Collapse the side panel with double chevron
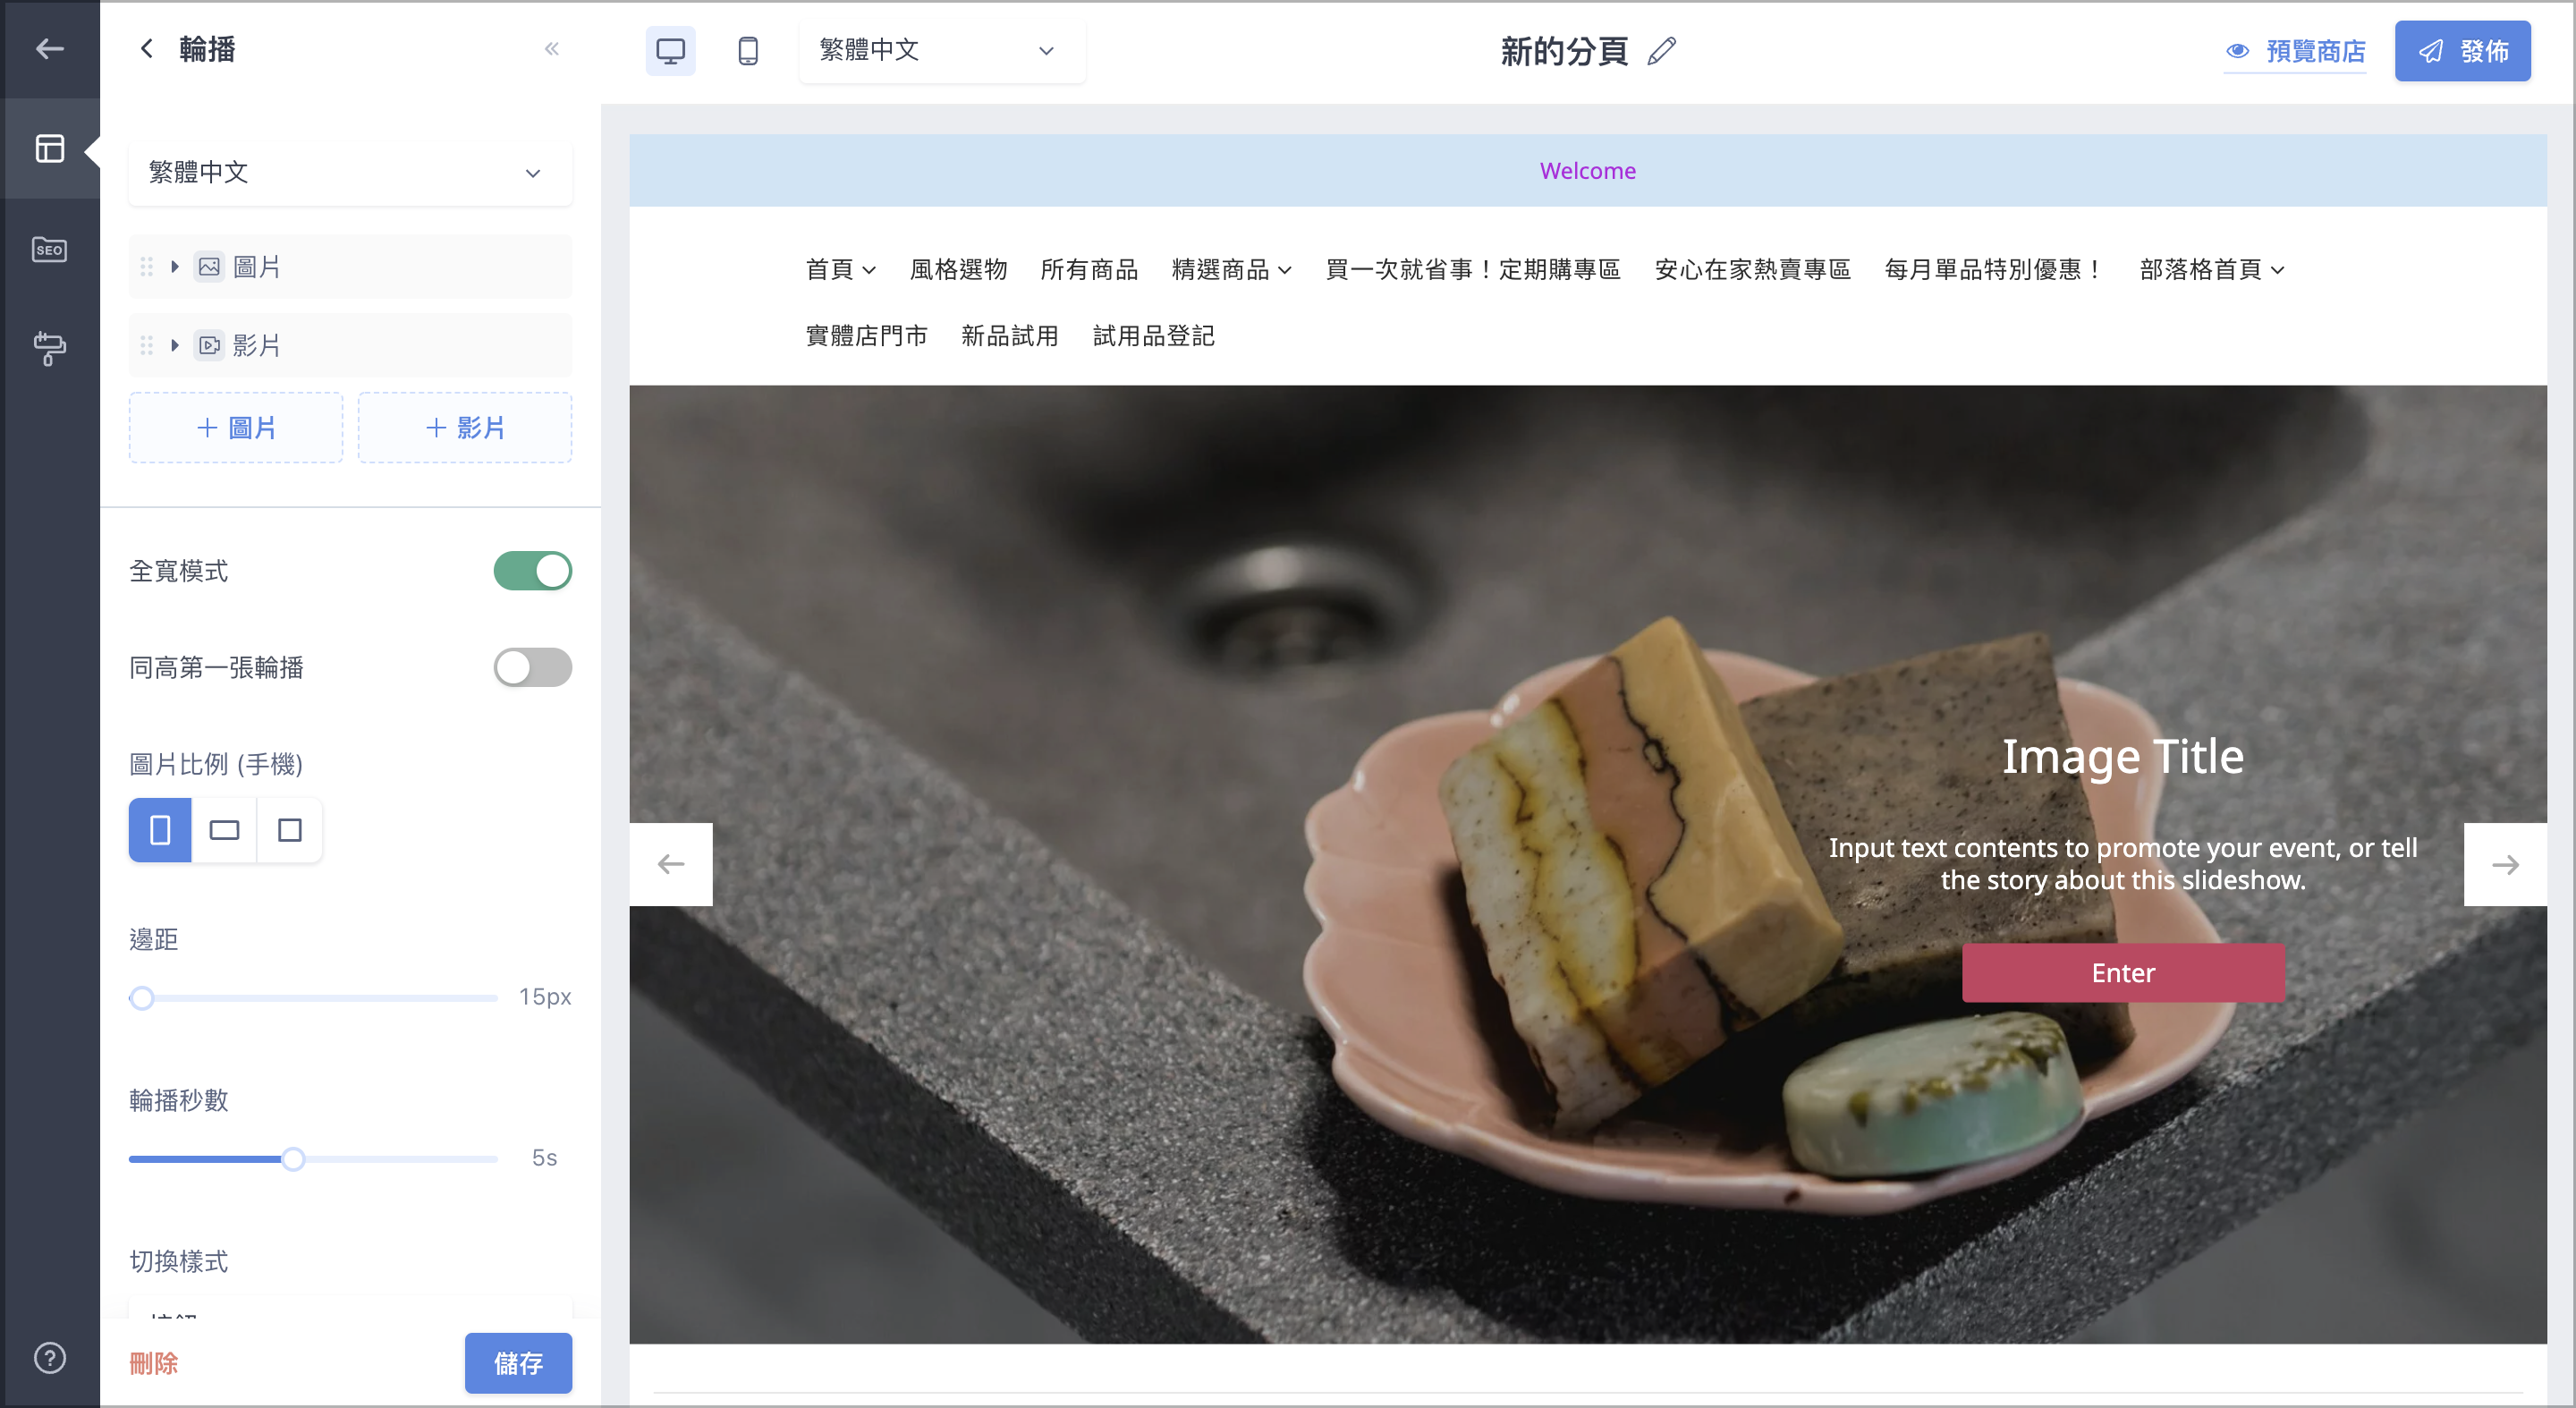This screenshot has height=1408, width=2576. point(551,49)
